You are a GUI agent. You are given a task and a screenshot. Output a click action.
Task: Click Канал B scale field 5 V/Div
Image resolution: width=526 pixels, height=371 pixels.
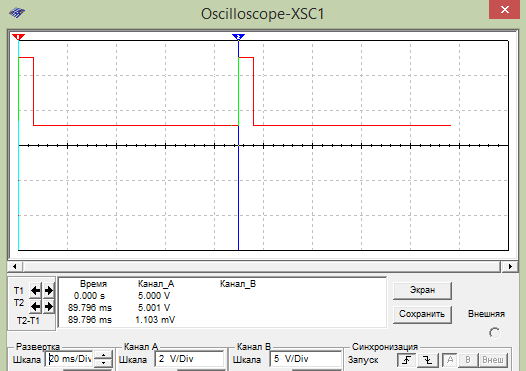(305, 359)
